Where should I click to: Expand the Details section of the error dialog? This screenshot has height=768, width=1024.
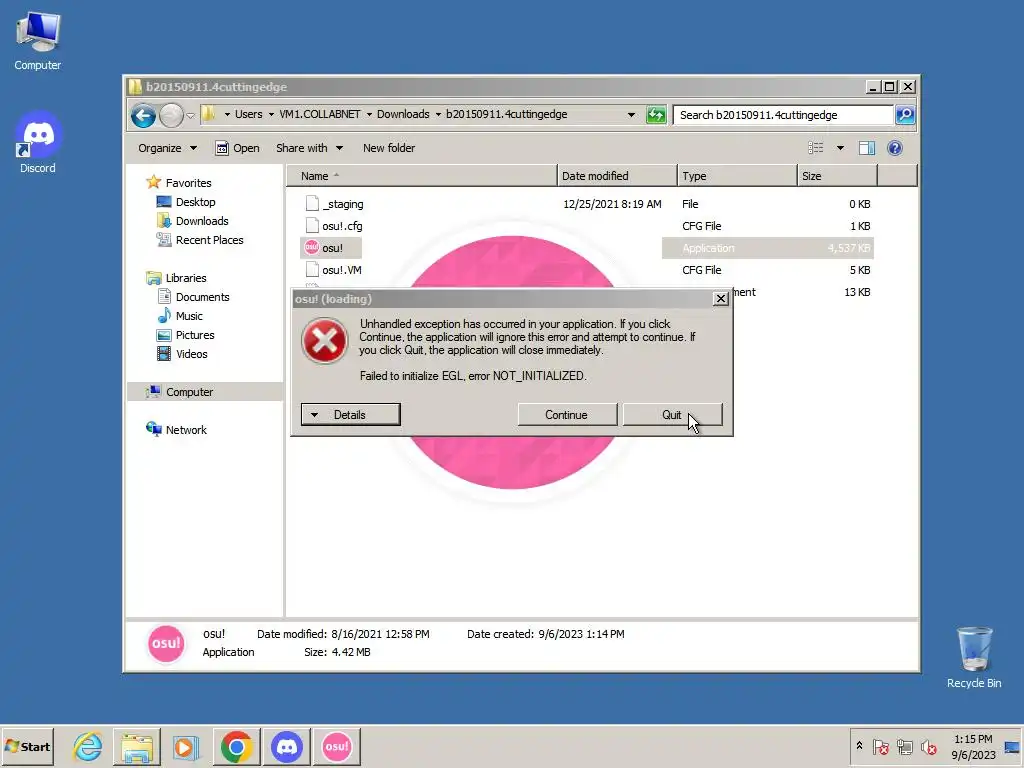[350, 415]
